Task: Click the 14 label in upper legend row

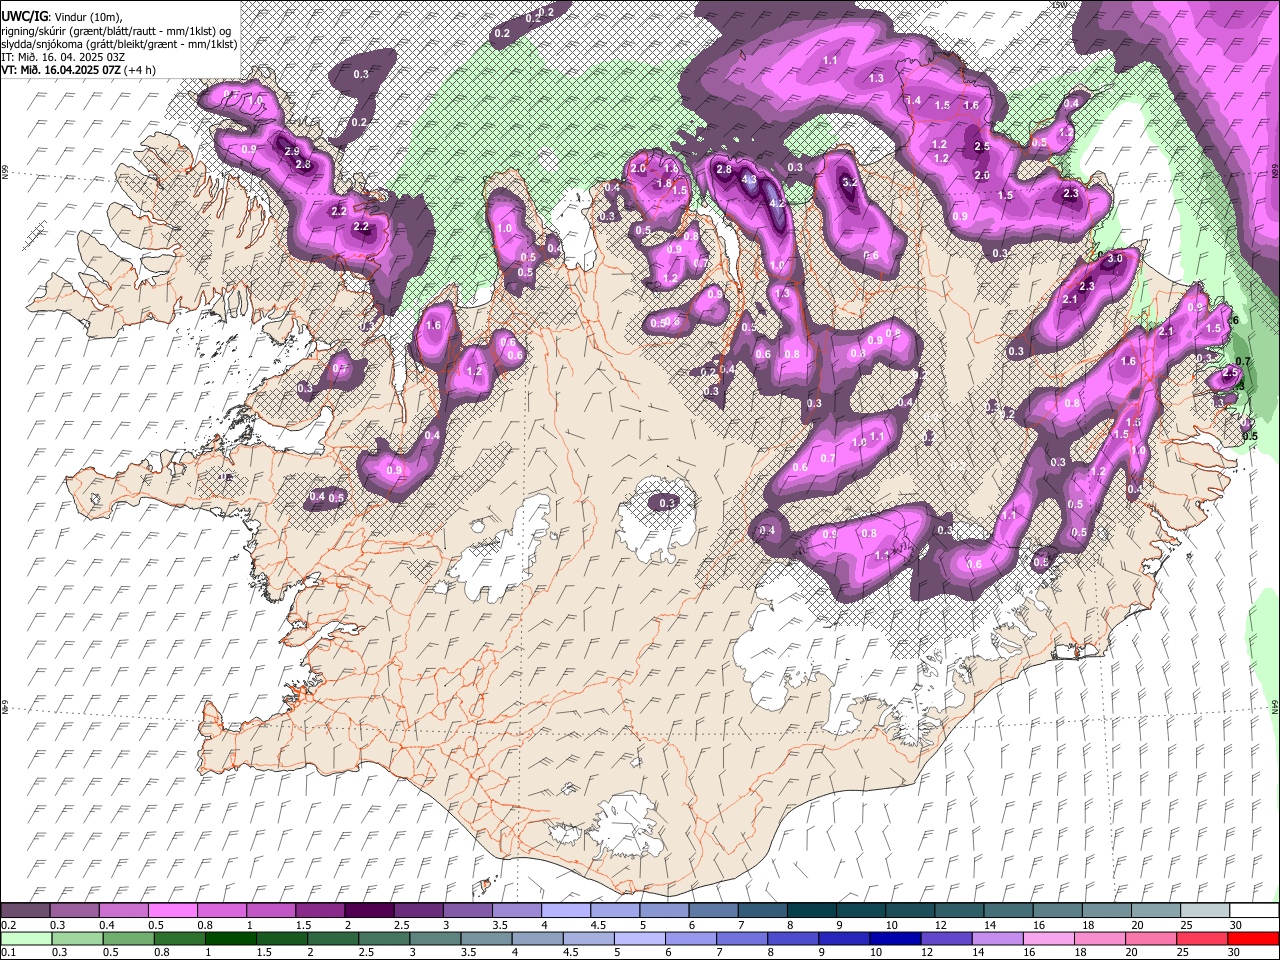Action: (990, 925)
